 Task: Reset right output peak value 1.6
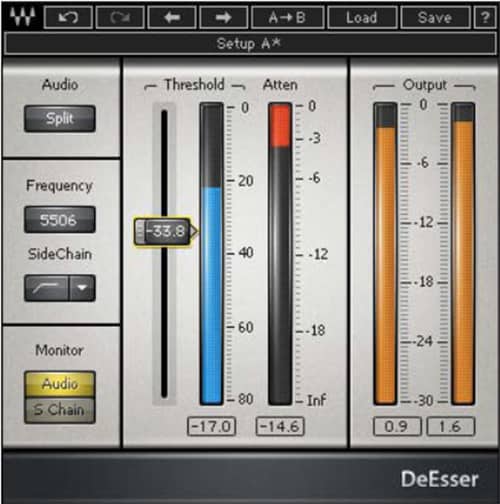click(x=450, y=426)
